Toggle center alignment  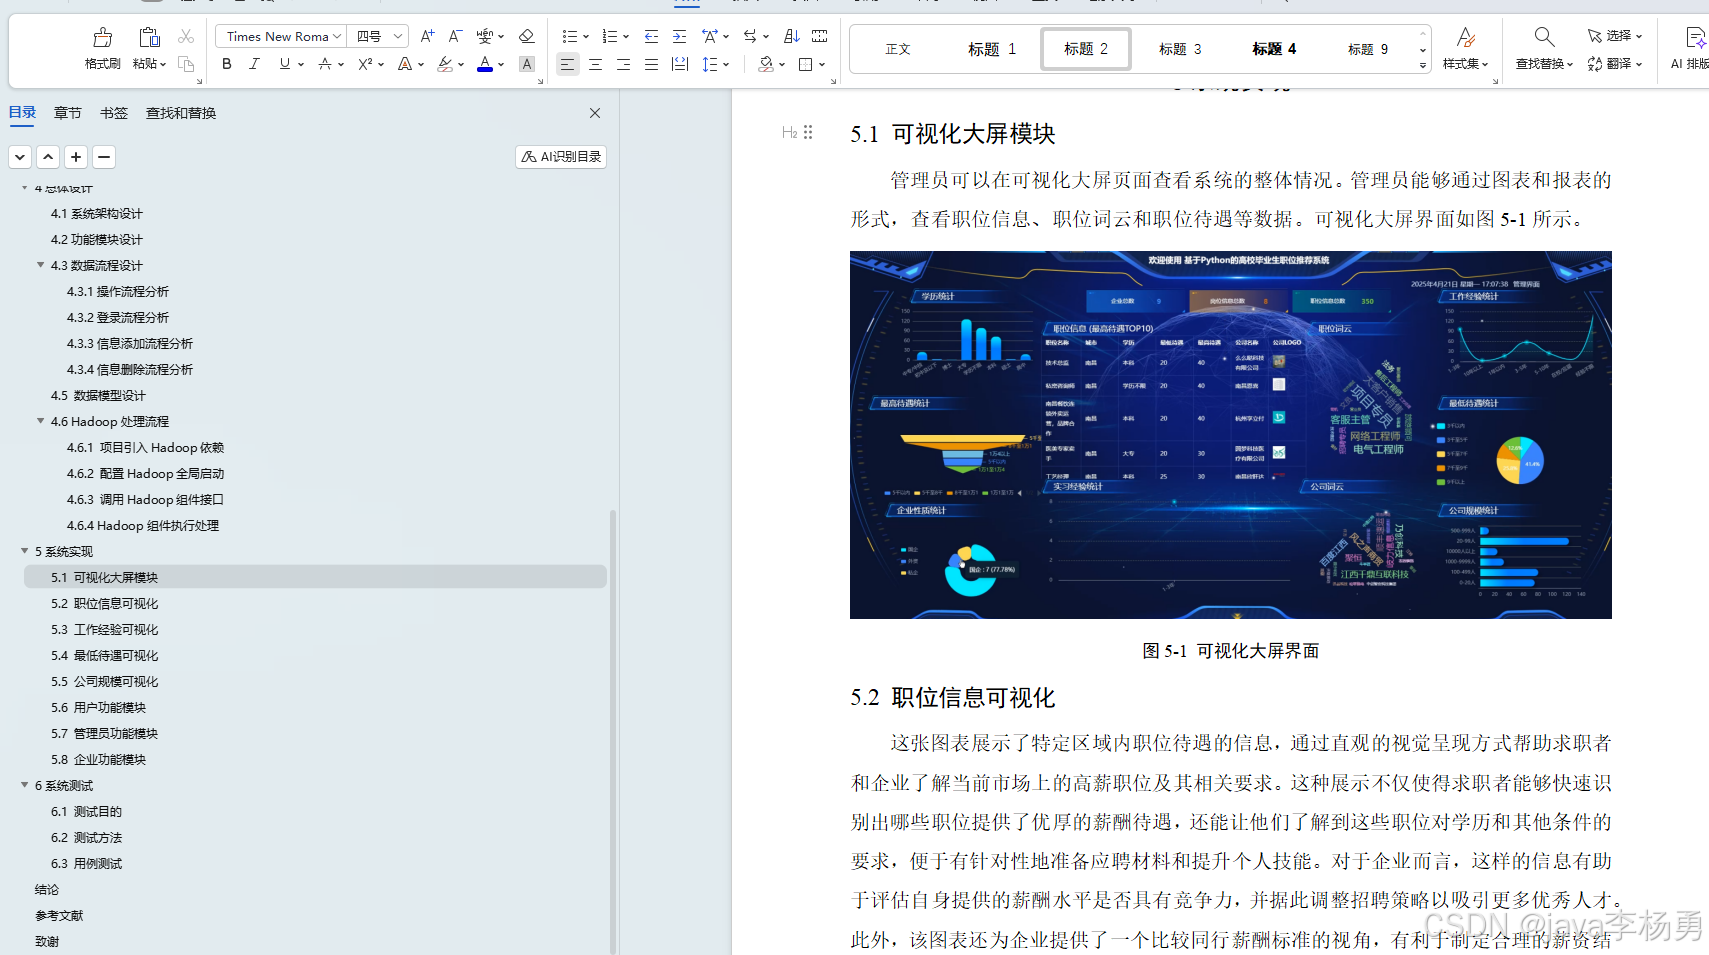pos(595,64)
